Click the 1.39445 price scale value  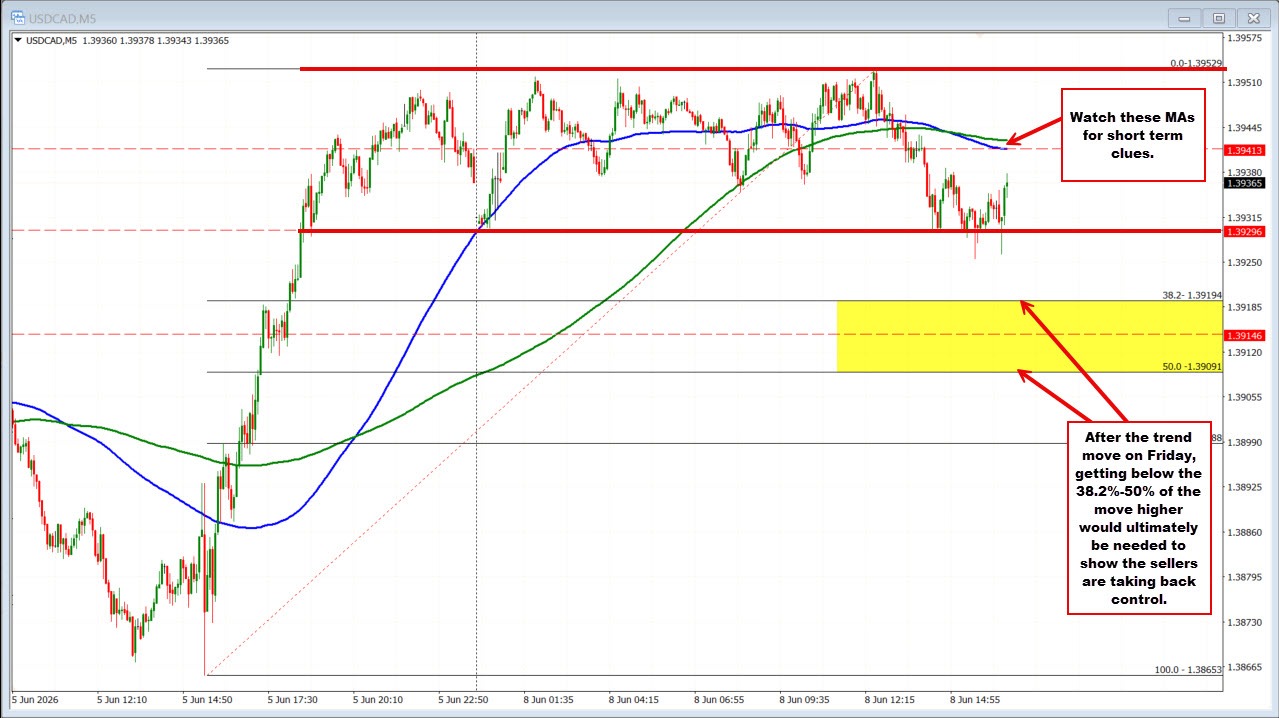[1247, 128]
